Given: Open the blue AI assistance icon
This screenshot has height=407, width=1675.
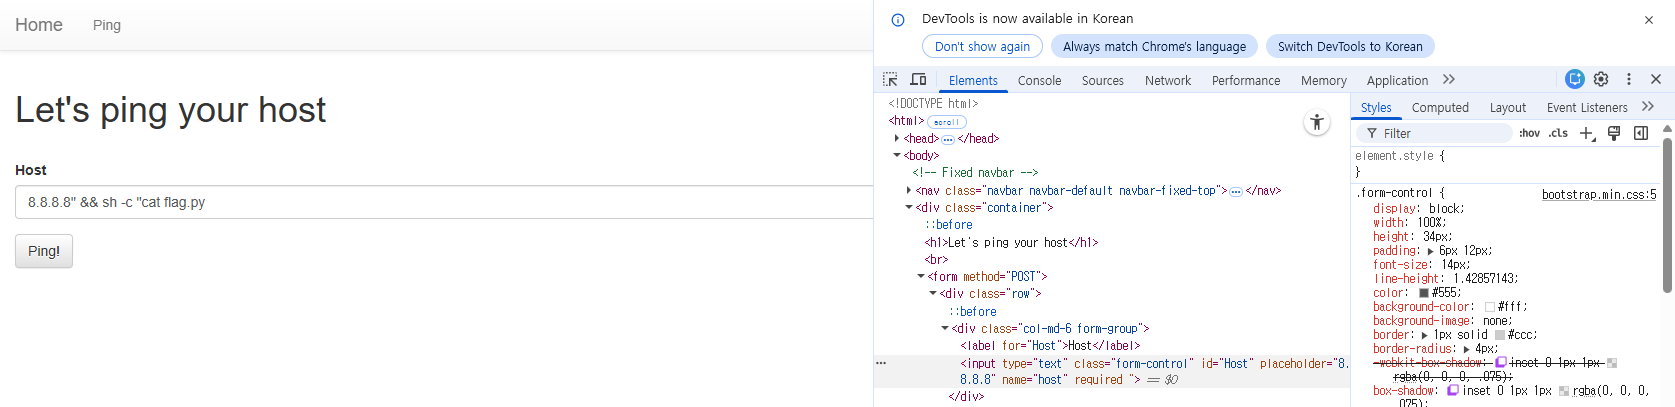Looking at the screenshot, I should [1574, 79].
